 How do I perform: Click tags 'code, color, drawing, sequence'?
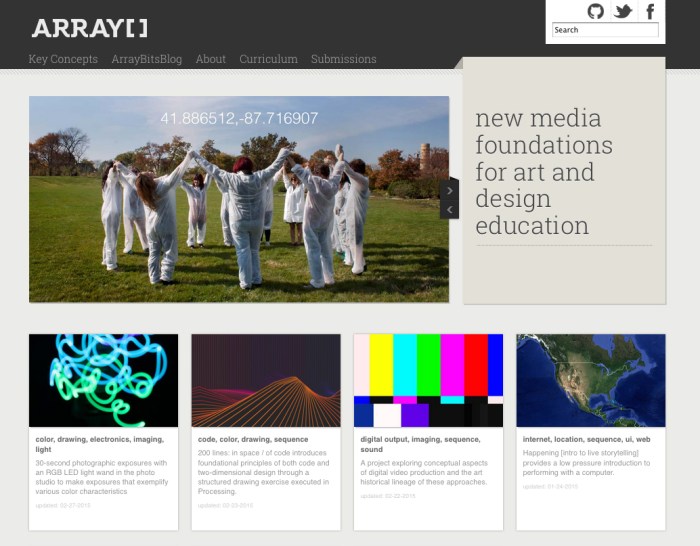(x=253, y=439)
